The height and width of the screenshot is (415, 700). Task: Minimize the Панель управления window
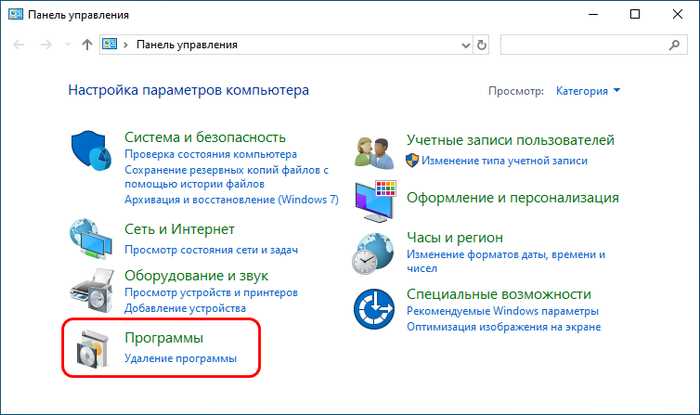click(x=593, y=14)
